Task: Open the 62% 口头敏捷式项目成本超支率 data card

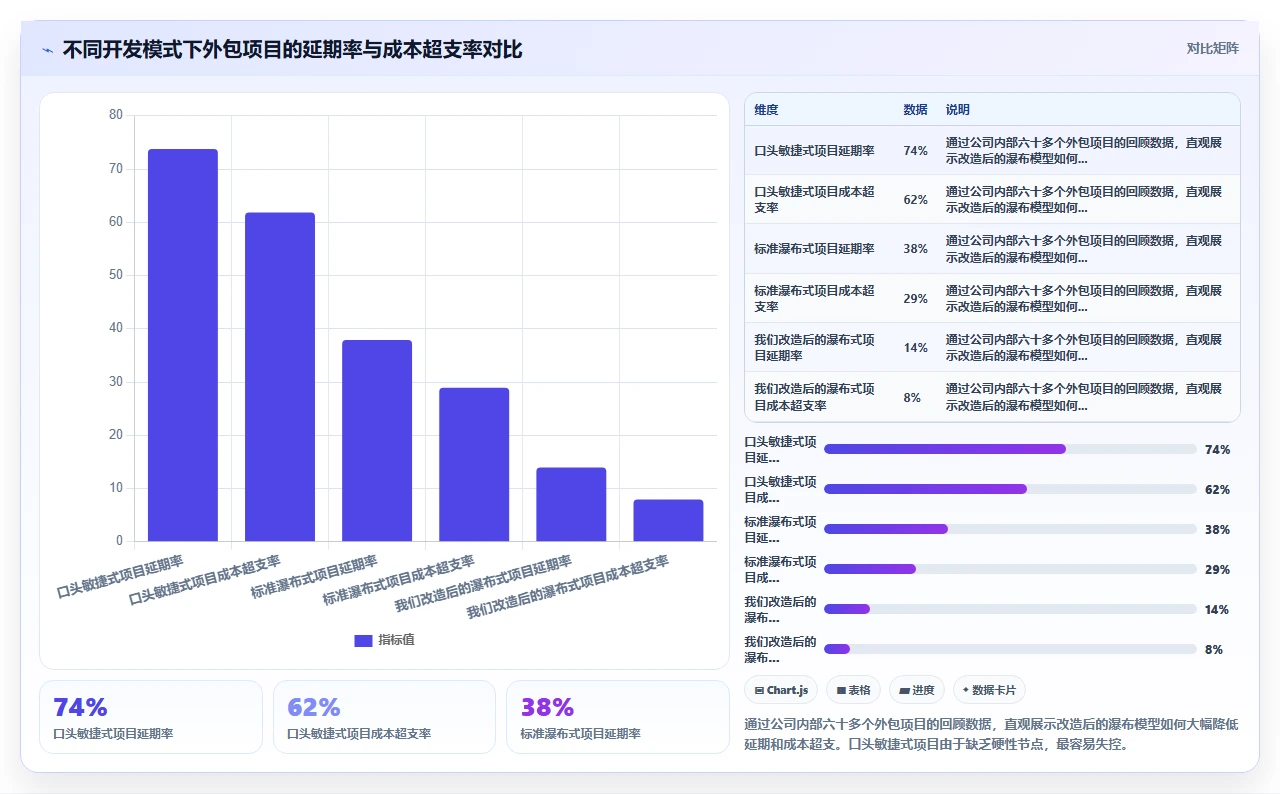Action: [x=384, y=717]
